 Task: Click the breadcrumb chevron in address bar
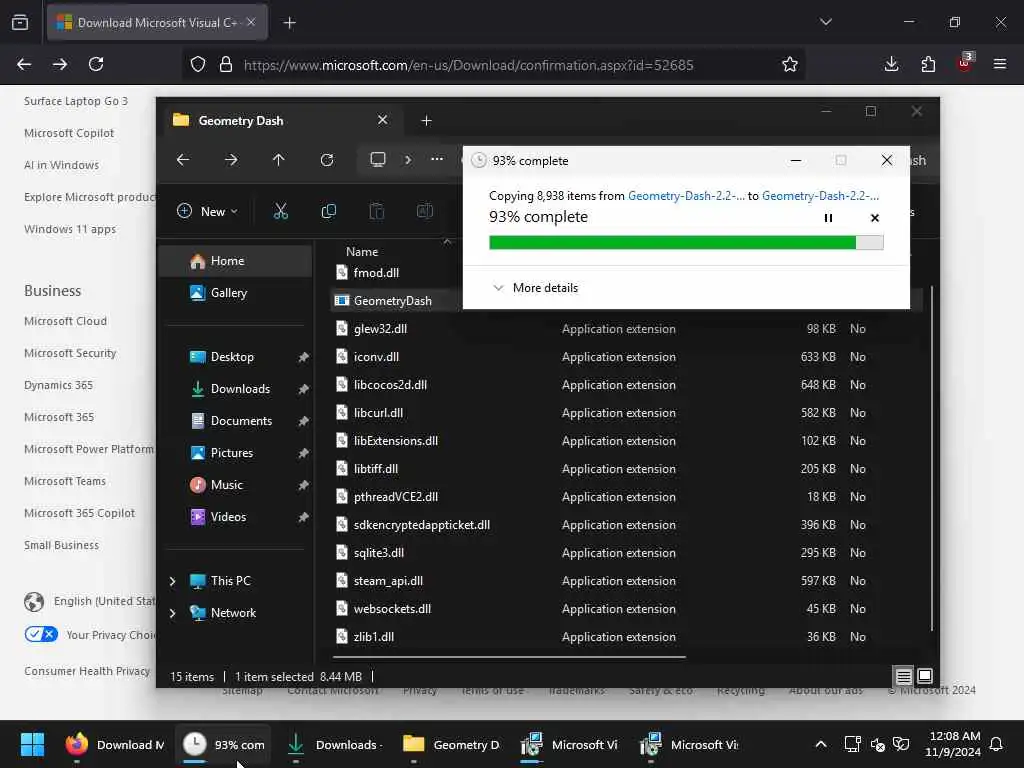[408, 159]
